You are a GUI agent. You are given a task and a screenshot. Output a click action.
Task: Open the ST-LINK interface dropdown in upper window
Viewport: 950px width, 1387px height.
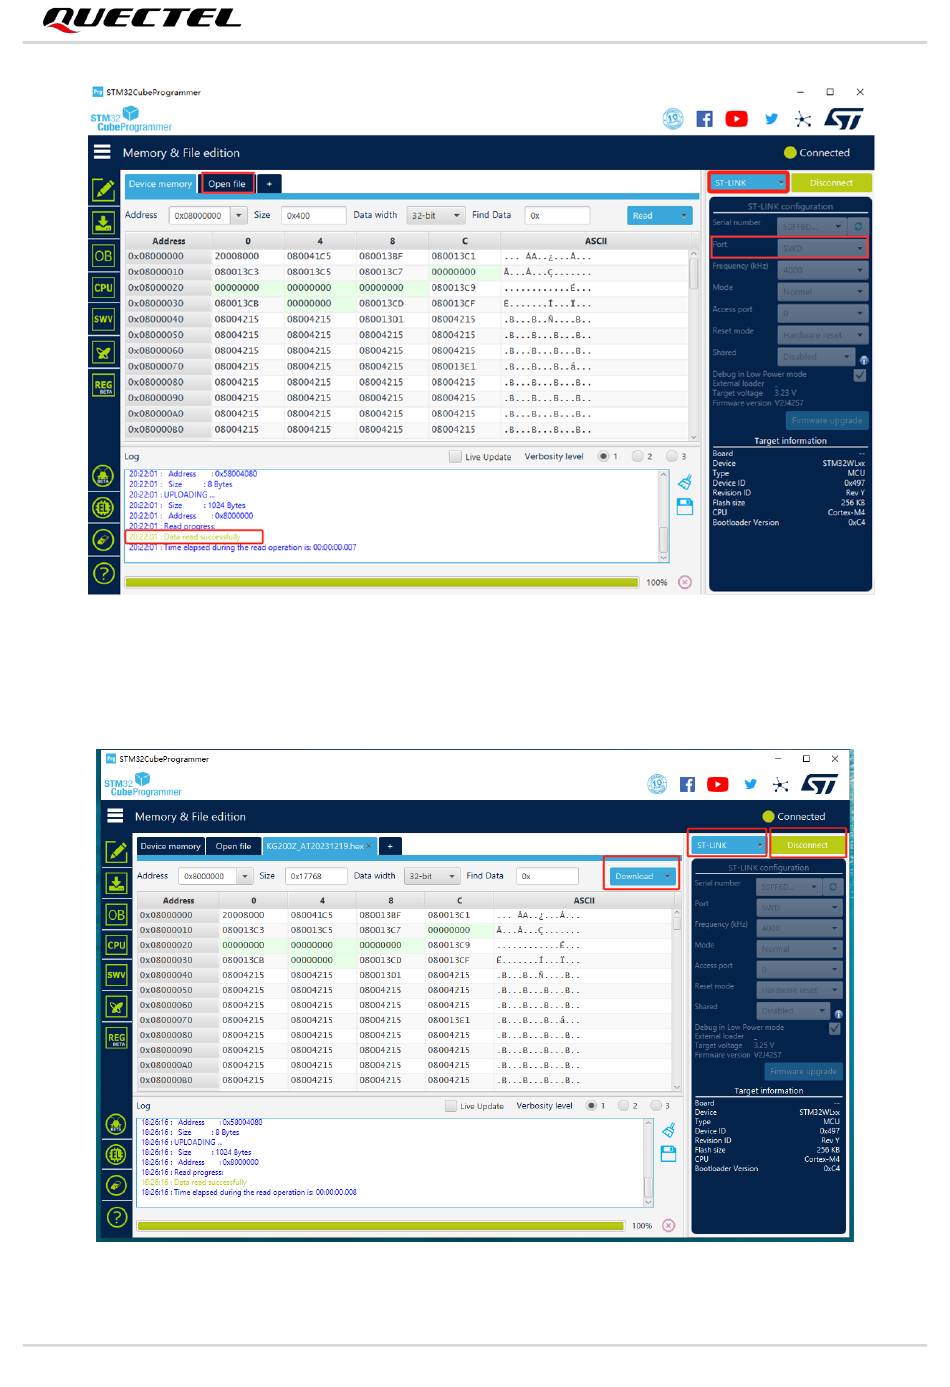[749, 183]
